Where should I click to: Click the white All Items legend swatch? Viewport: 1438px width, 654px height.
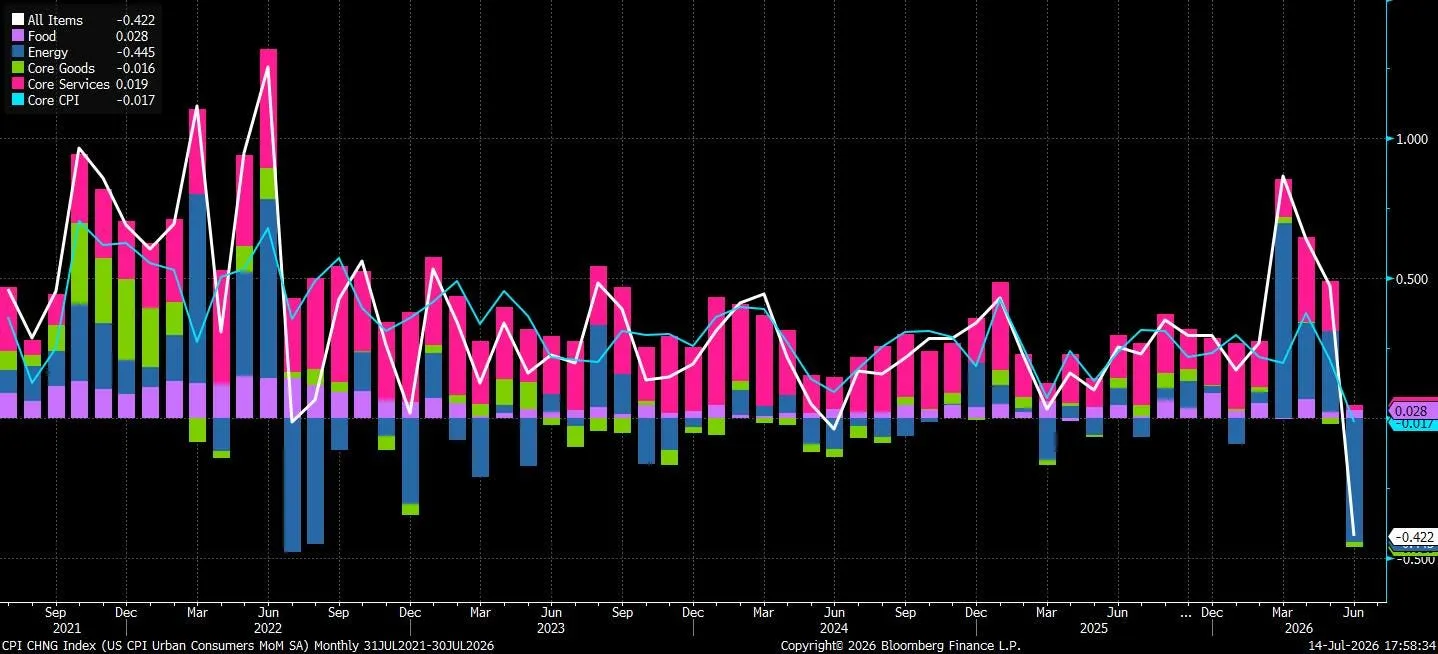[x=18, y=20]
